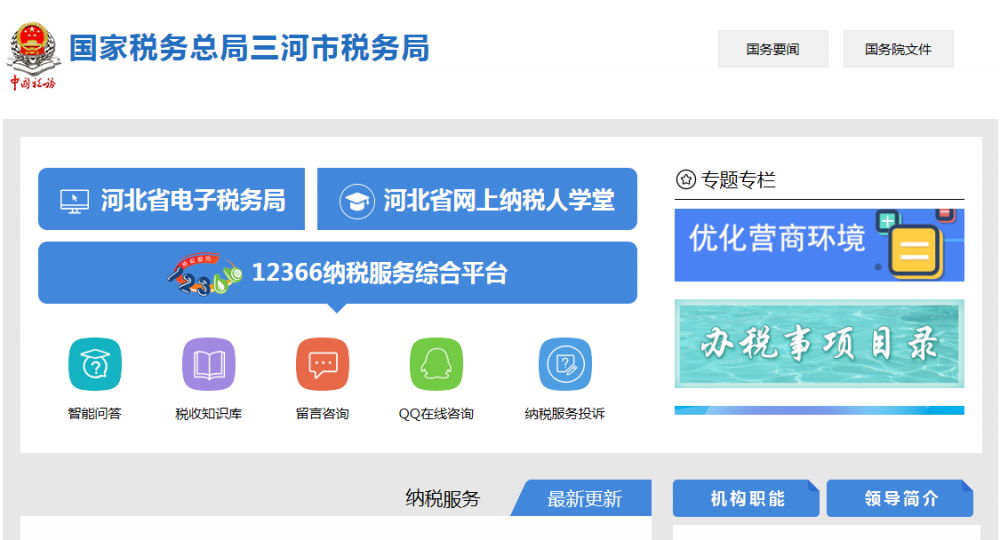Click the 专题专栏 section heading
Viewport: 1000px width, 540px height.
(x=737, y=180)
